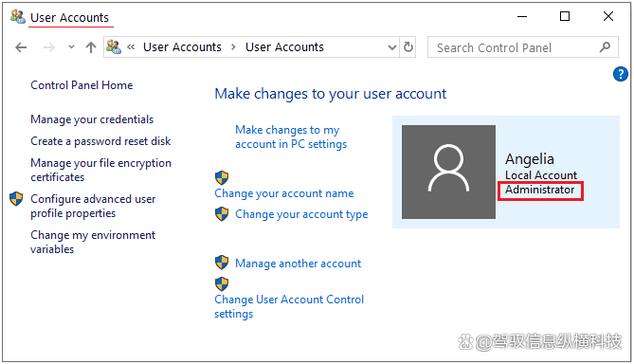Click the Make changes to your user account heading
This screenshot has height=364, width=634.
tap(330, 94)
